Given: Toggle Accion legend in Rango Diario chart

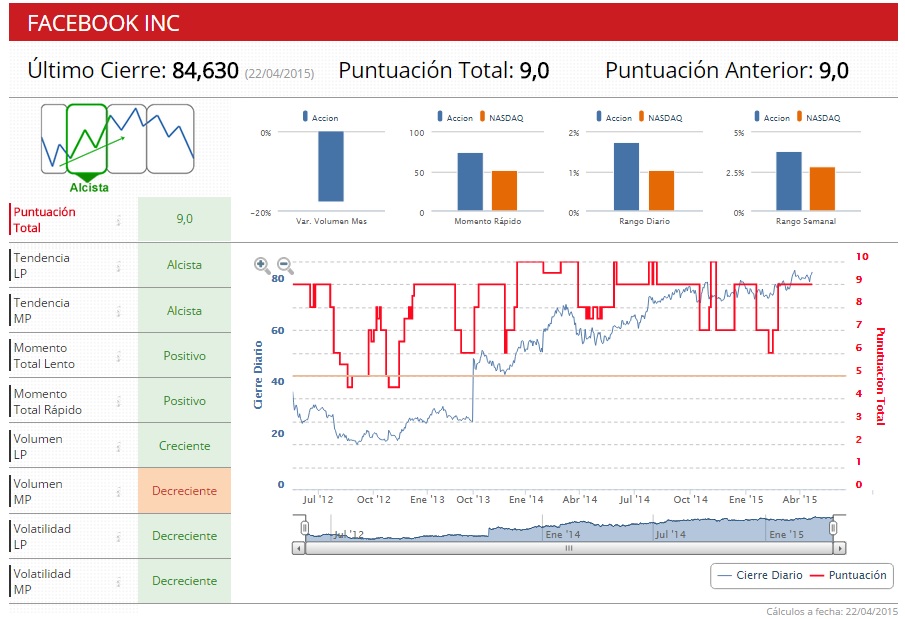Looking at the screenshot, I should click(x=614, y=117).
